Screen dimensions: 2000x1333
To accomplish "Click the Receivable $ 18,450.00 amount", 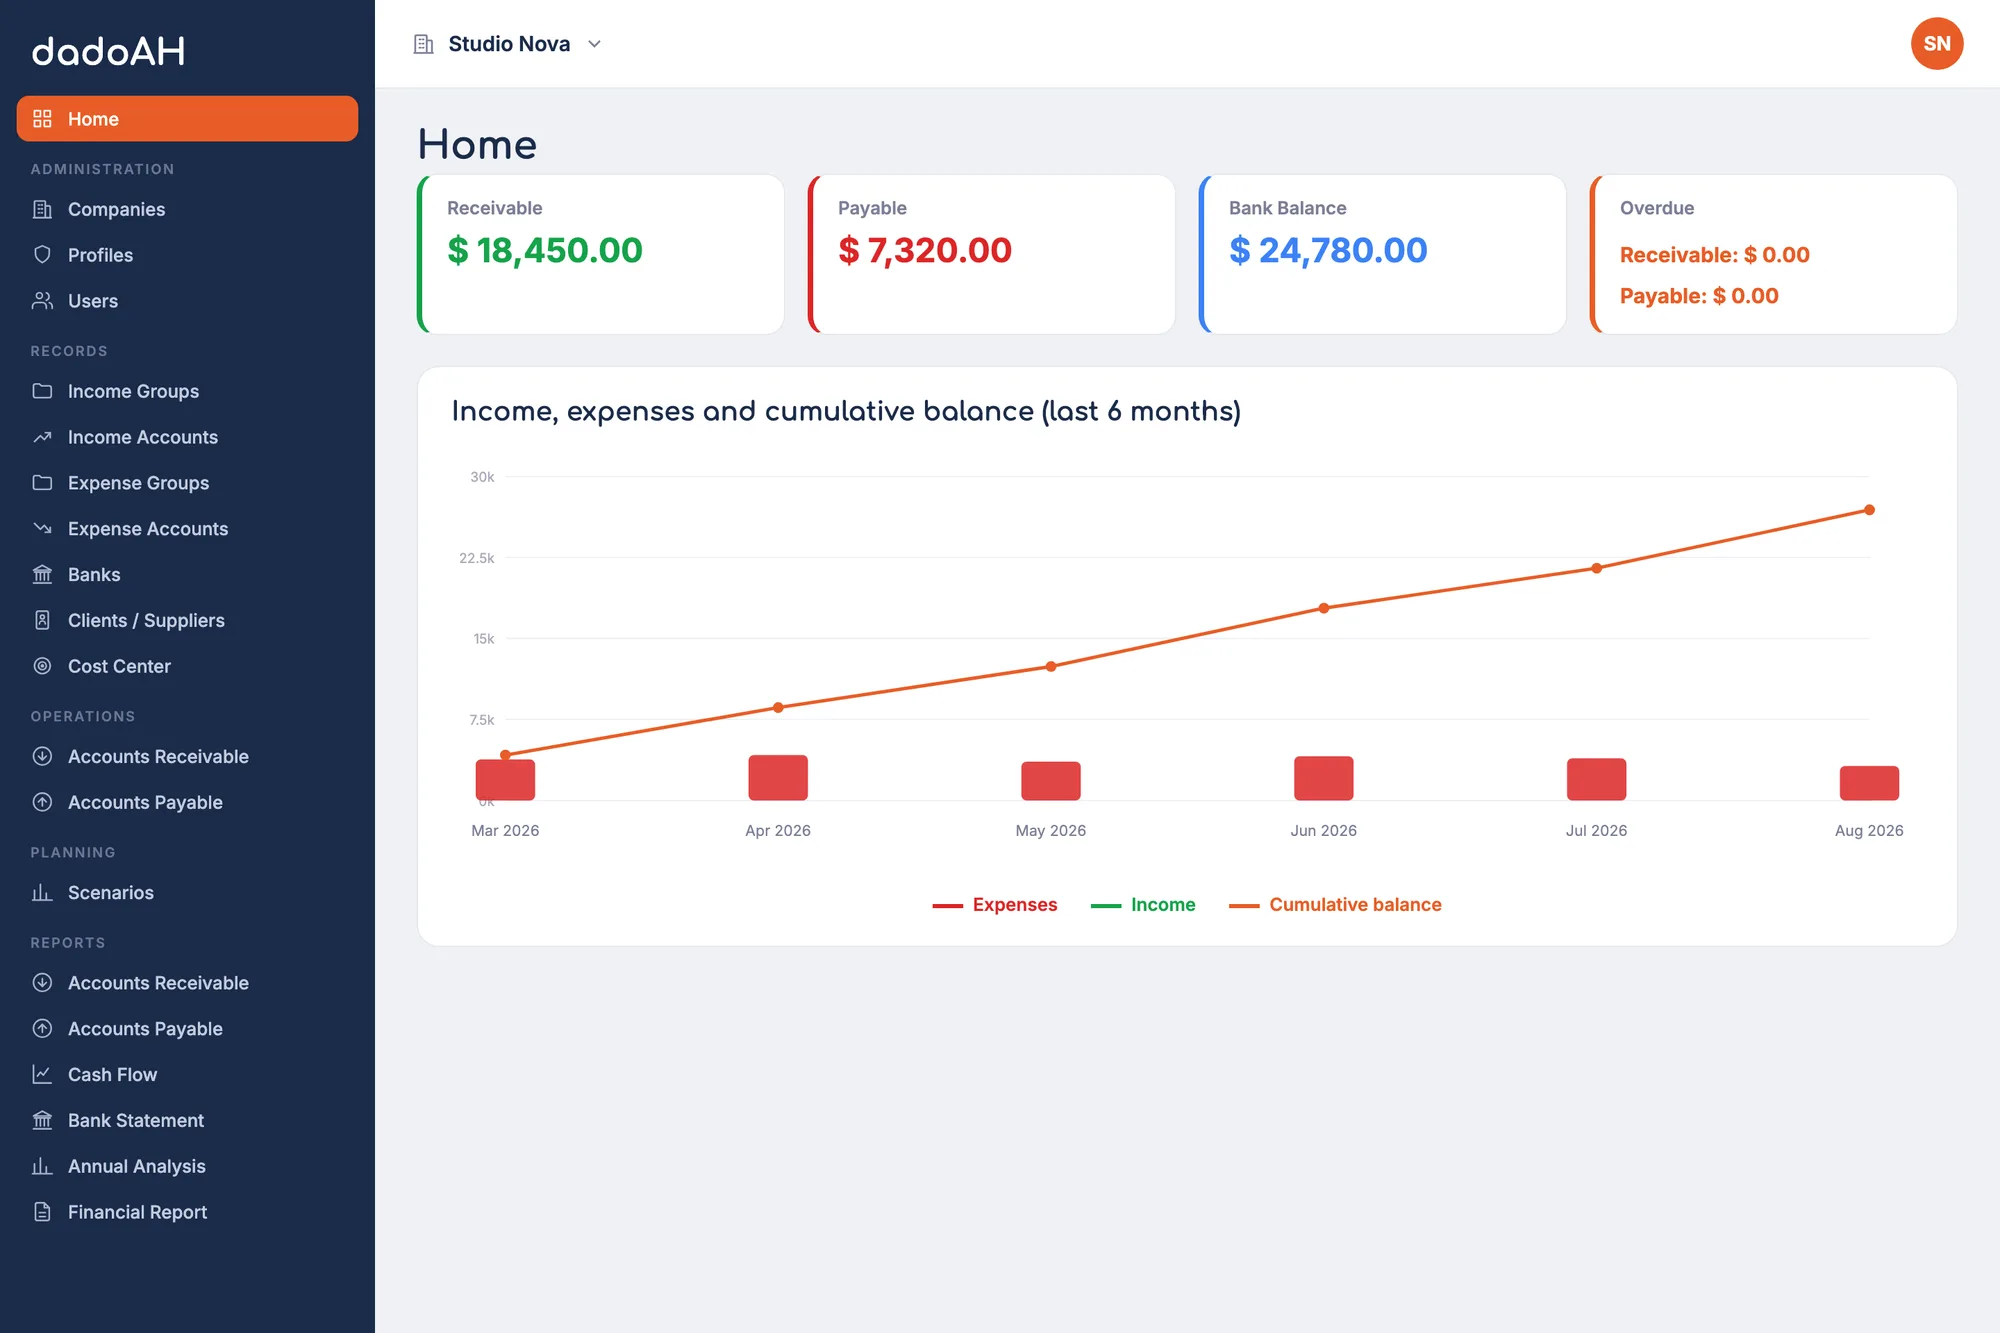I will click(545, 250).
